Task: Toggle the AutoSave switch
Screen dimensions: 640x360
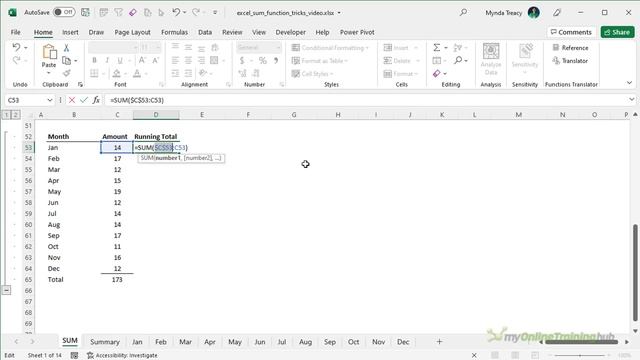Action: point(64,12)
